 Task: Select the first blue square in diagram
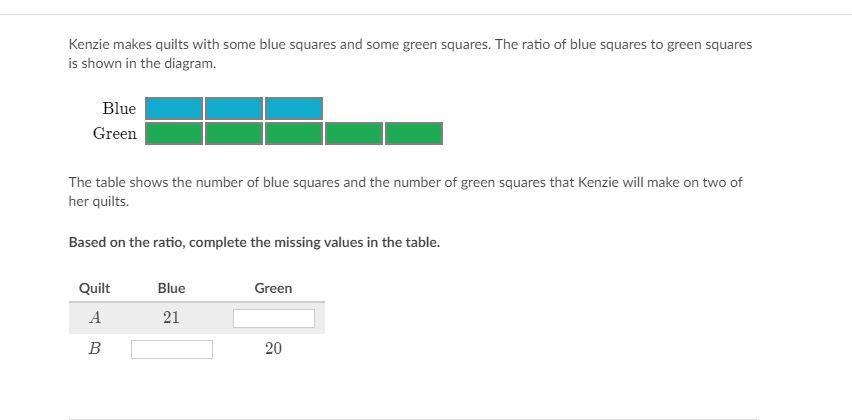pos(174,108)
